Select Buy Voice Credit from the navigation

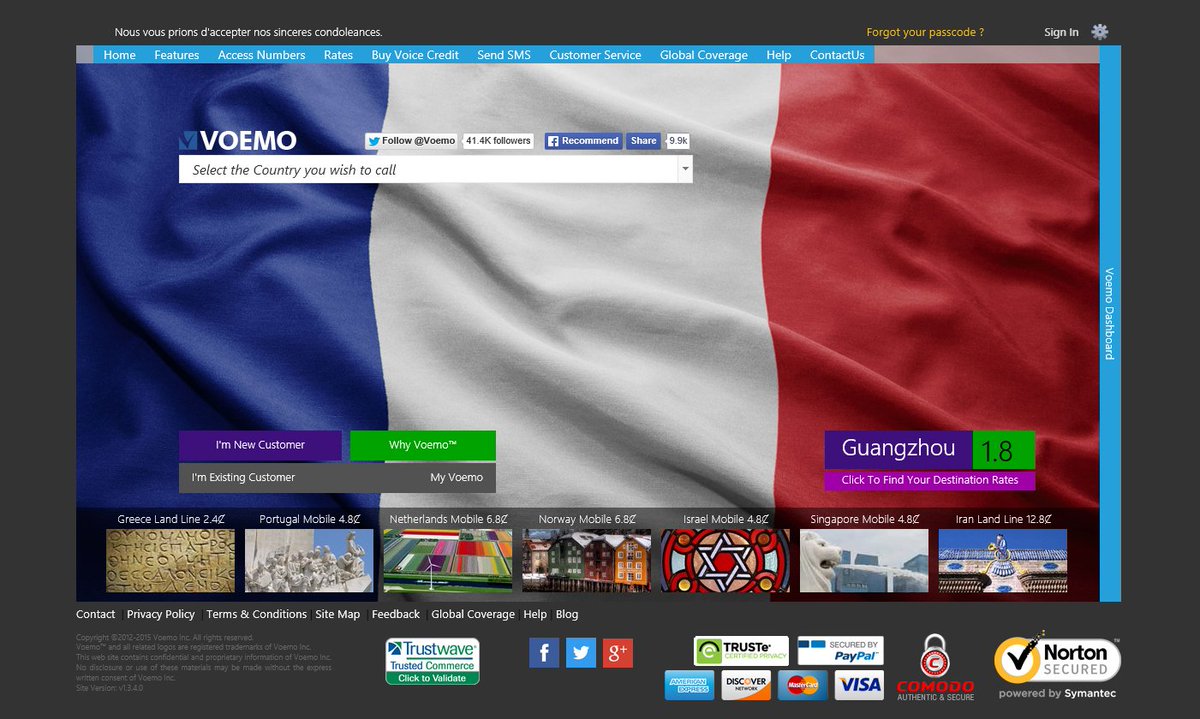point(415,55)
